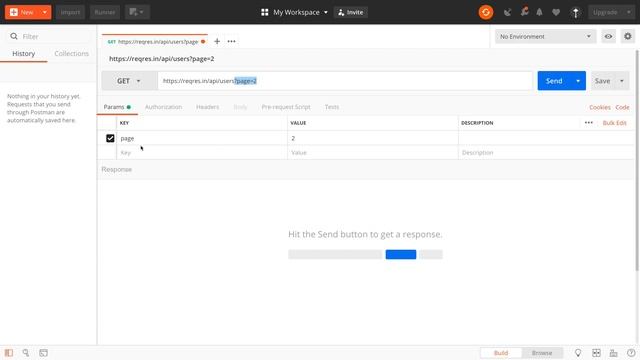Click the heart icon in header
Viewport: 640px width, 360px height.
coord(556,12)
